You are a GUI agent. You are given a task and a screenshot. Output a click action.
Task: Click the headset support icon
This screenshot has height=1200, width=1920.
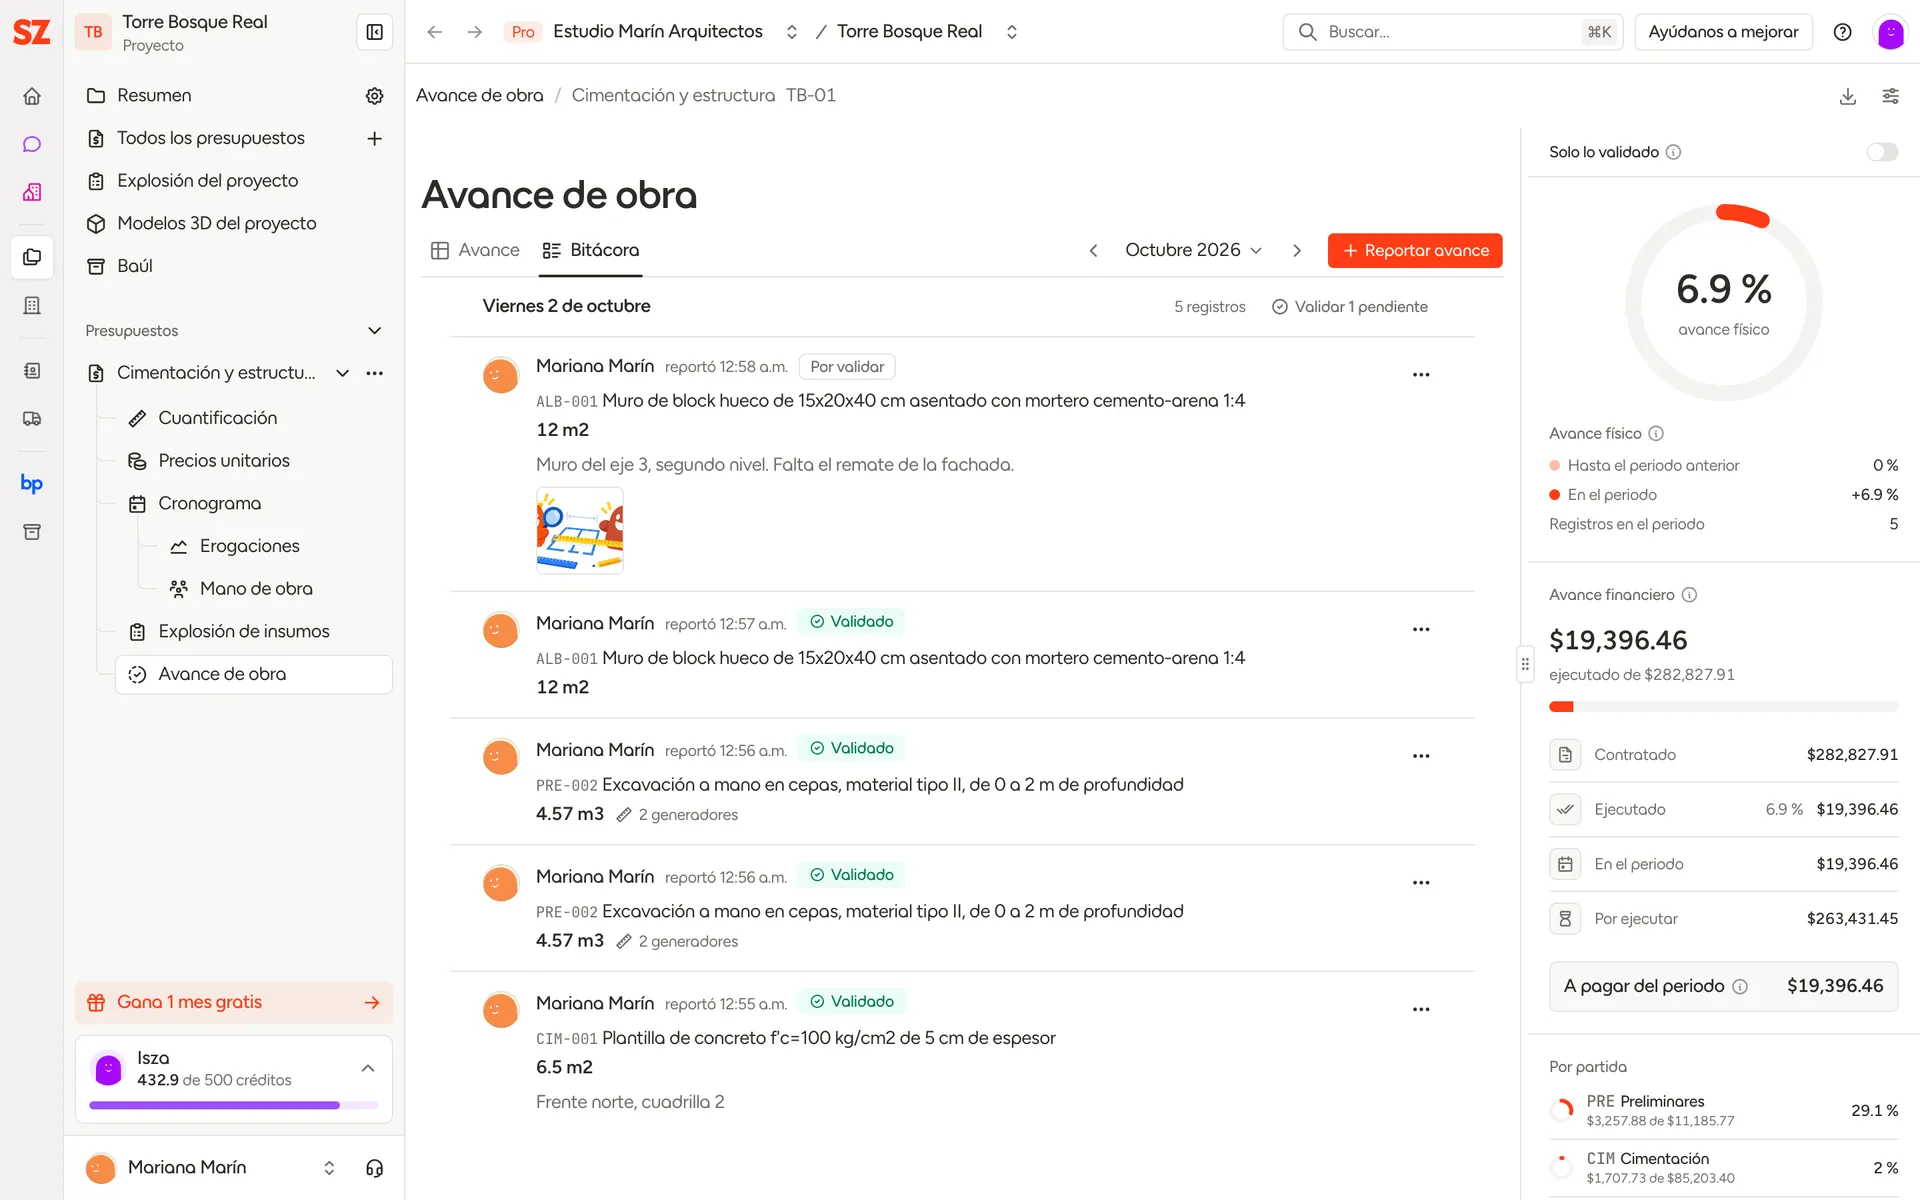pyautogui.click(x=375, y=1168)
